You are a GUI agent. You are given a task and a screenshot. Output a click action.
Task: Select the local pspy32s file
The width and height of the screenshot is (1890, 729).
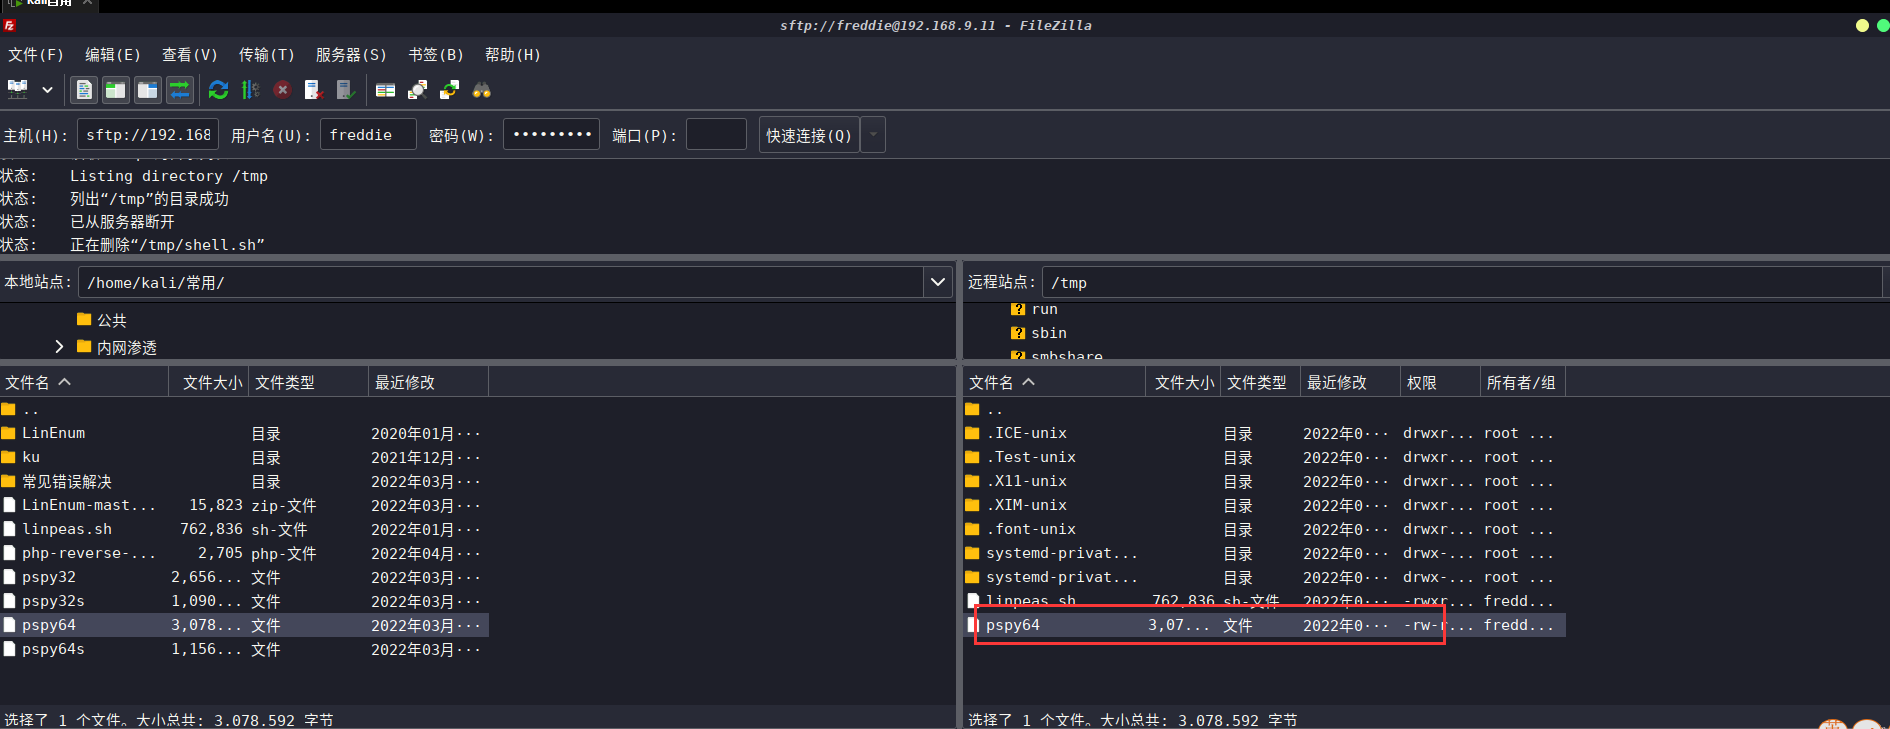coord(244,601)
